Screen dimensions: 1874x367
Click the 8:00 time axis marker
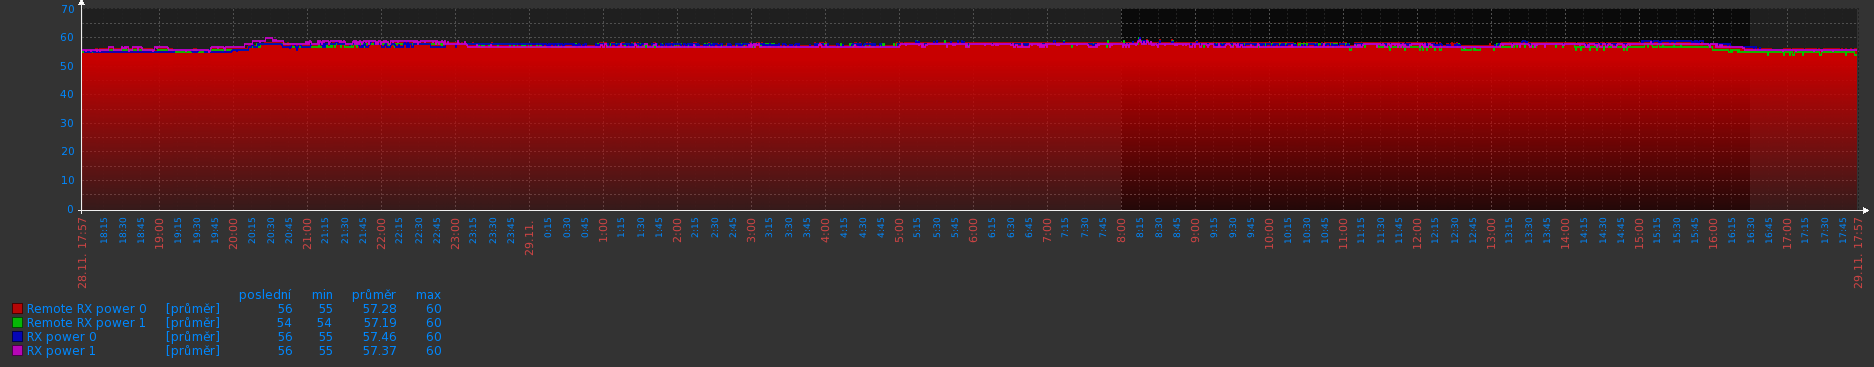coord(1121,231)
